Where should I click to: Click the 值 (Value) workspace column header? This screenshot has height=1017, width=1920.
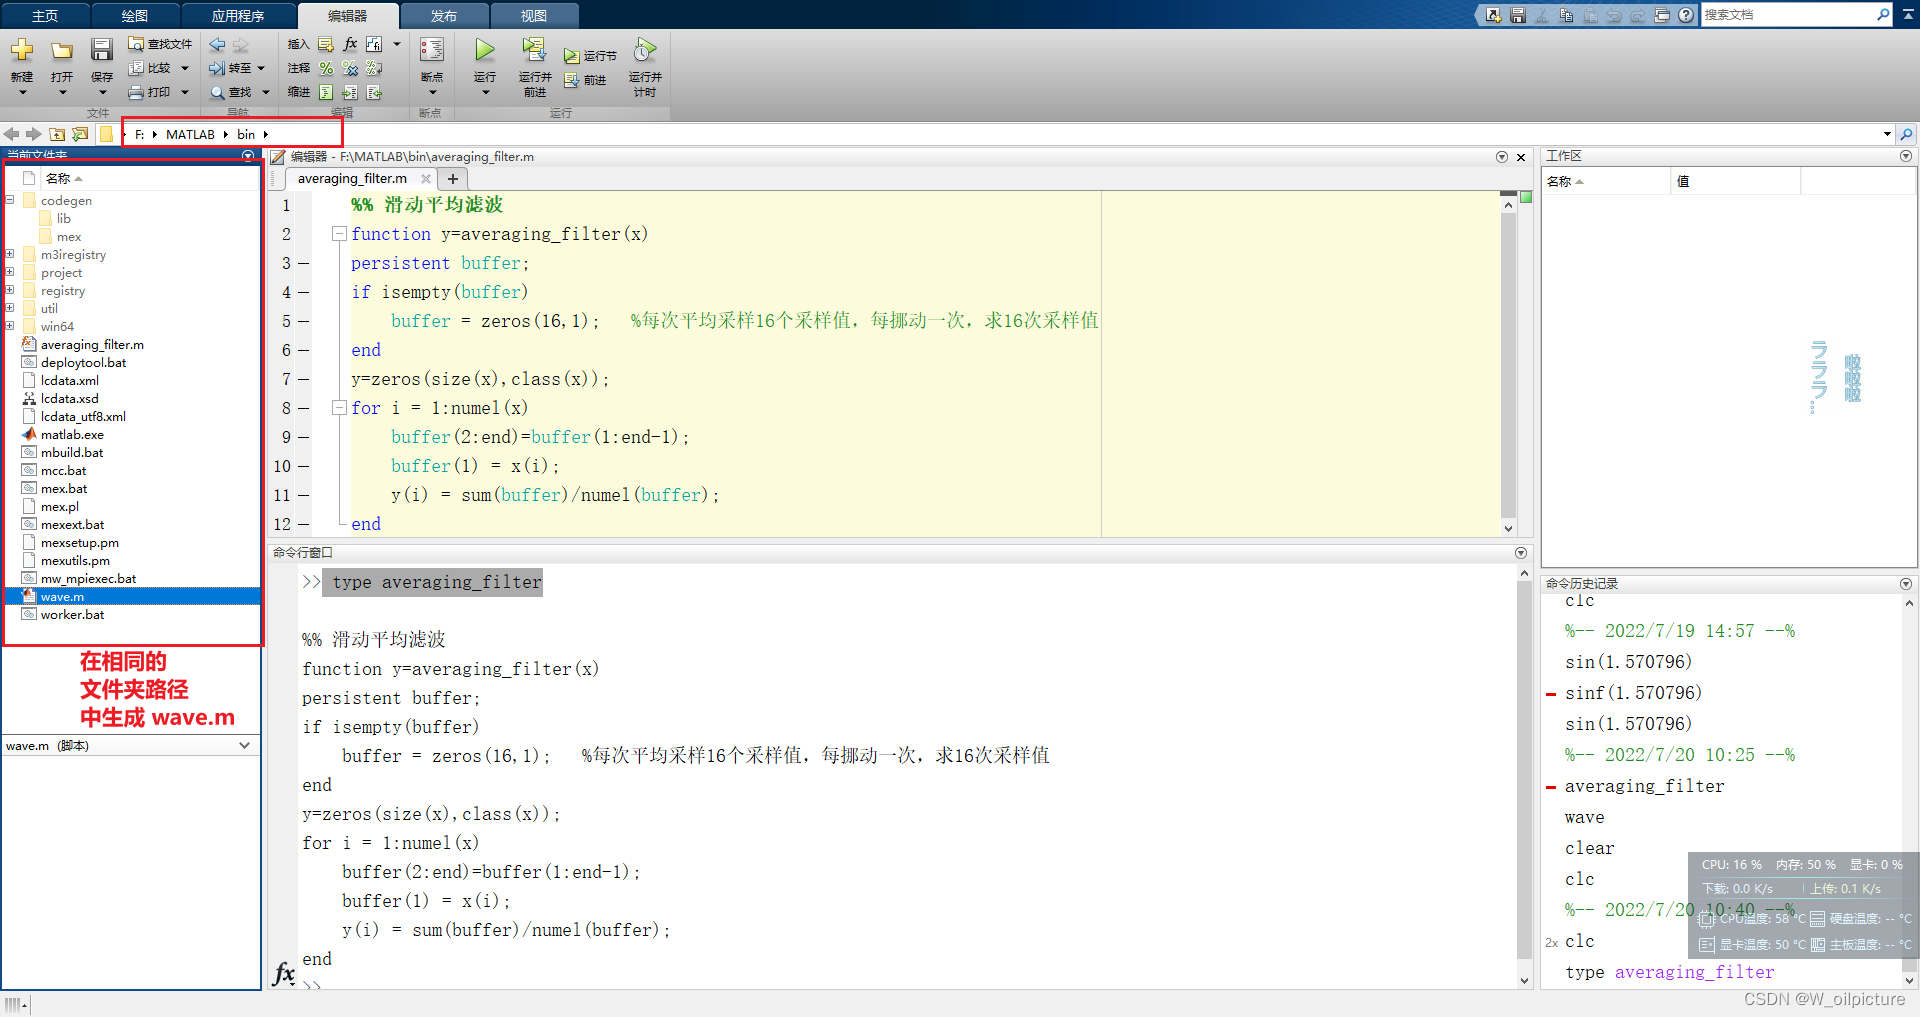tap(1736, 181)
